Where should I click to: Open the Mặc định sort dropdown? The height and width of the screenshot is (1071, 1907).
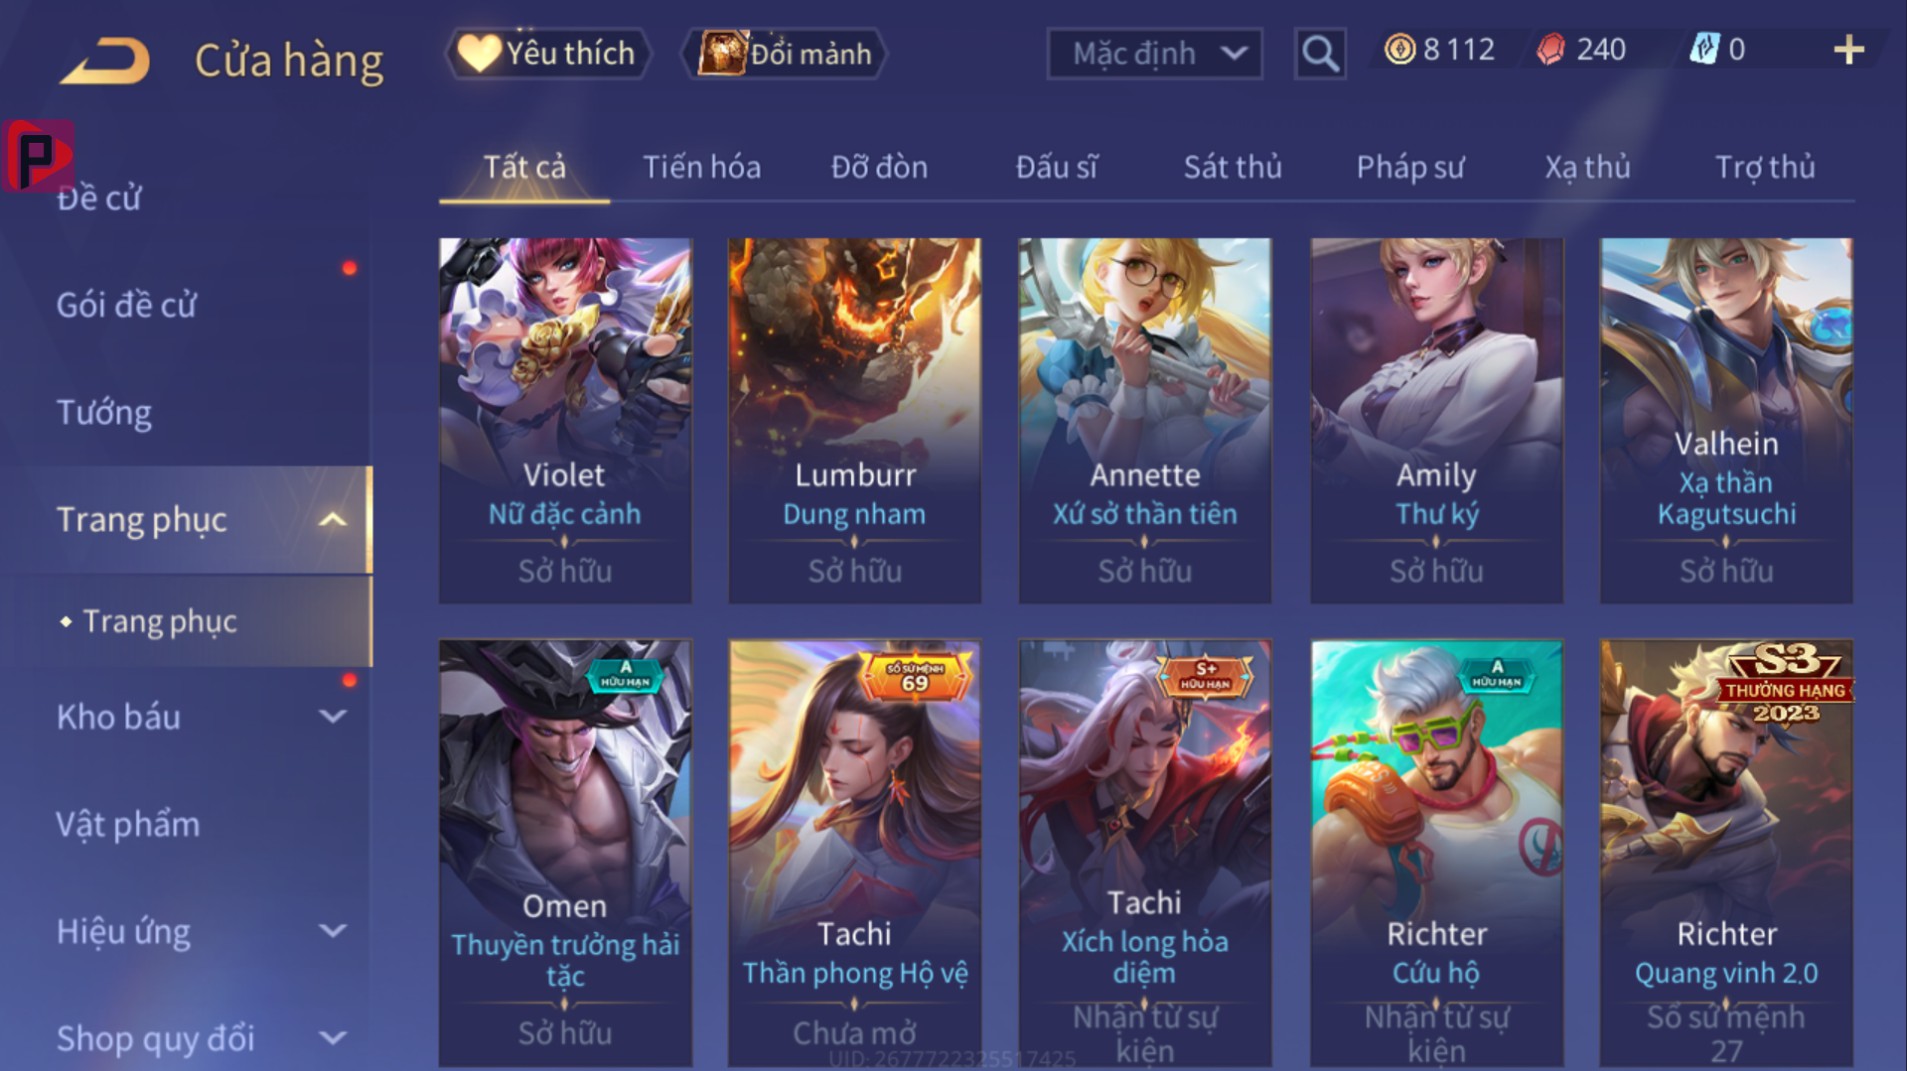pos(1154,53)
